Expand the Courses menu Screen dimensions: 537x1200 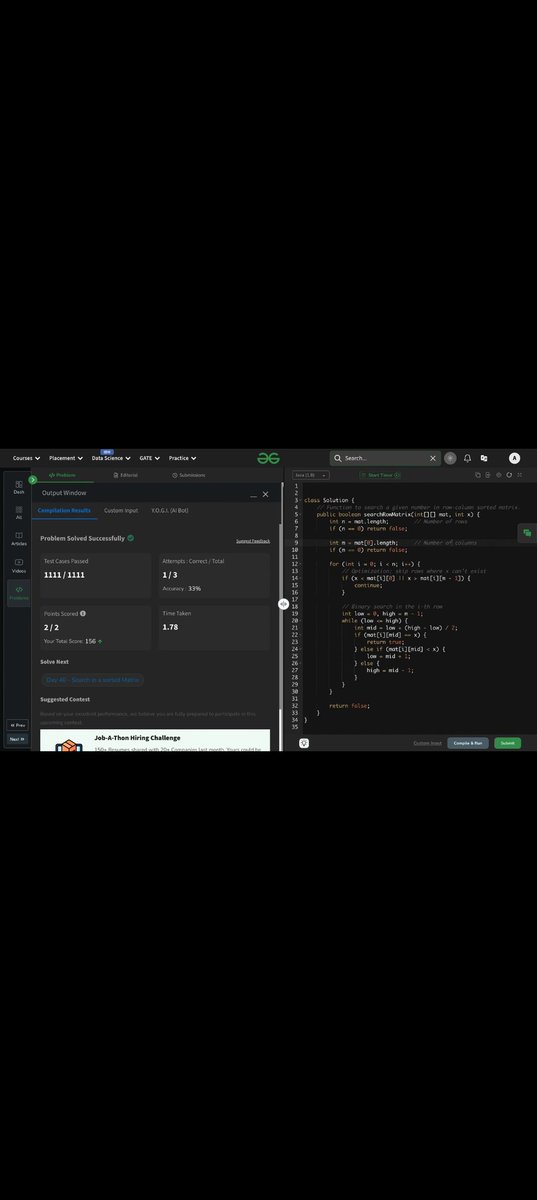point(26,458)
